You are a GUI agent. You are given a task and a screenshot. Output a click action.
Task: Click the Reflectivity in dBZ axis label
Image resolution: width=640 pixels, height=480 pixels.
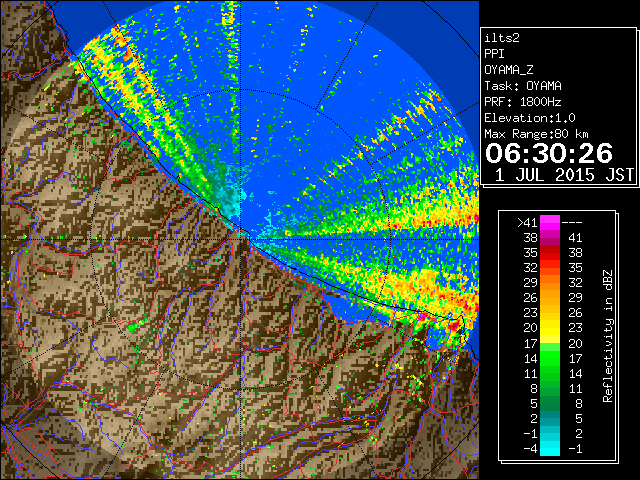608,336
